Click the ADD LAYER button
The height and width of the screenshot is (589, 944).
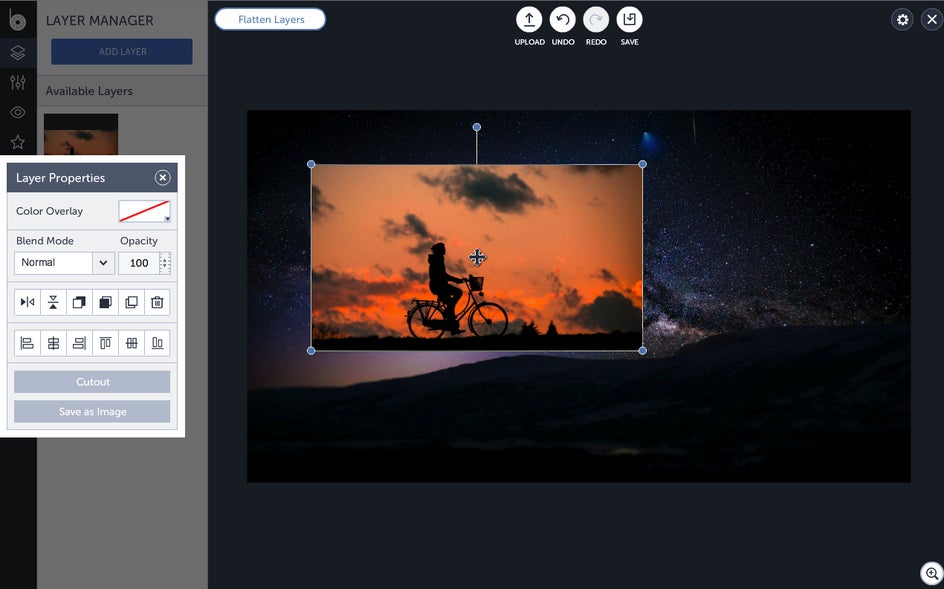click(122, 52)
